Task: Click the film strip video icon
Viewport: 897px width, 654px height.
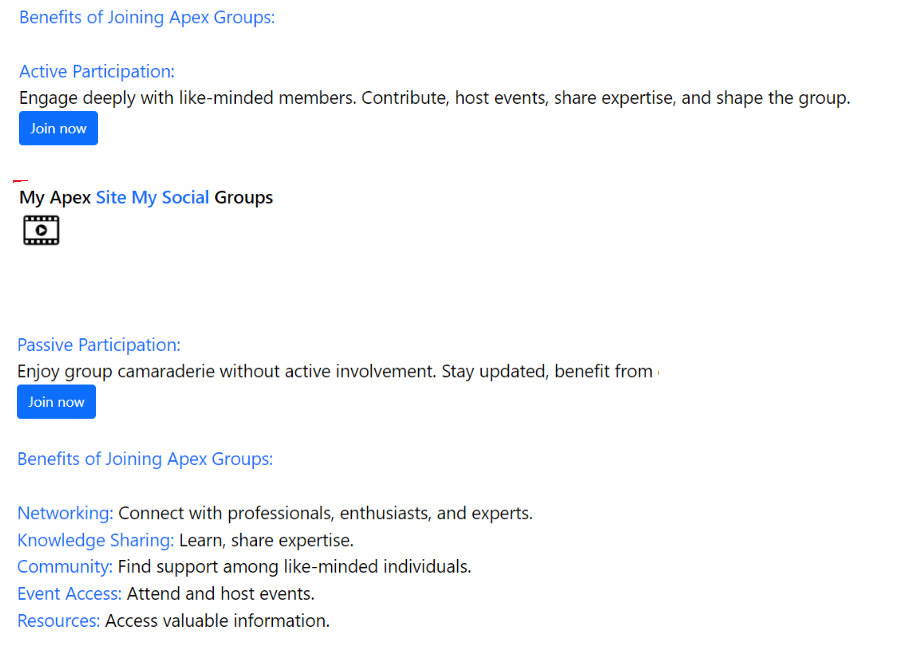Action: (41, 230)
